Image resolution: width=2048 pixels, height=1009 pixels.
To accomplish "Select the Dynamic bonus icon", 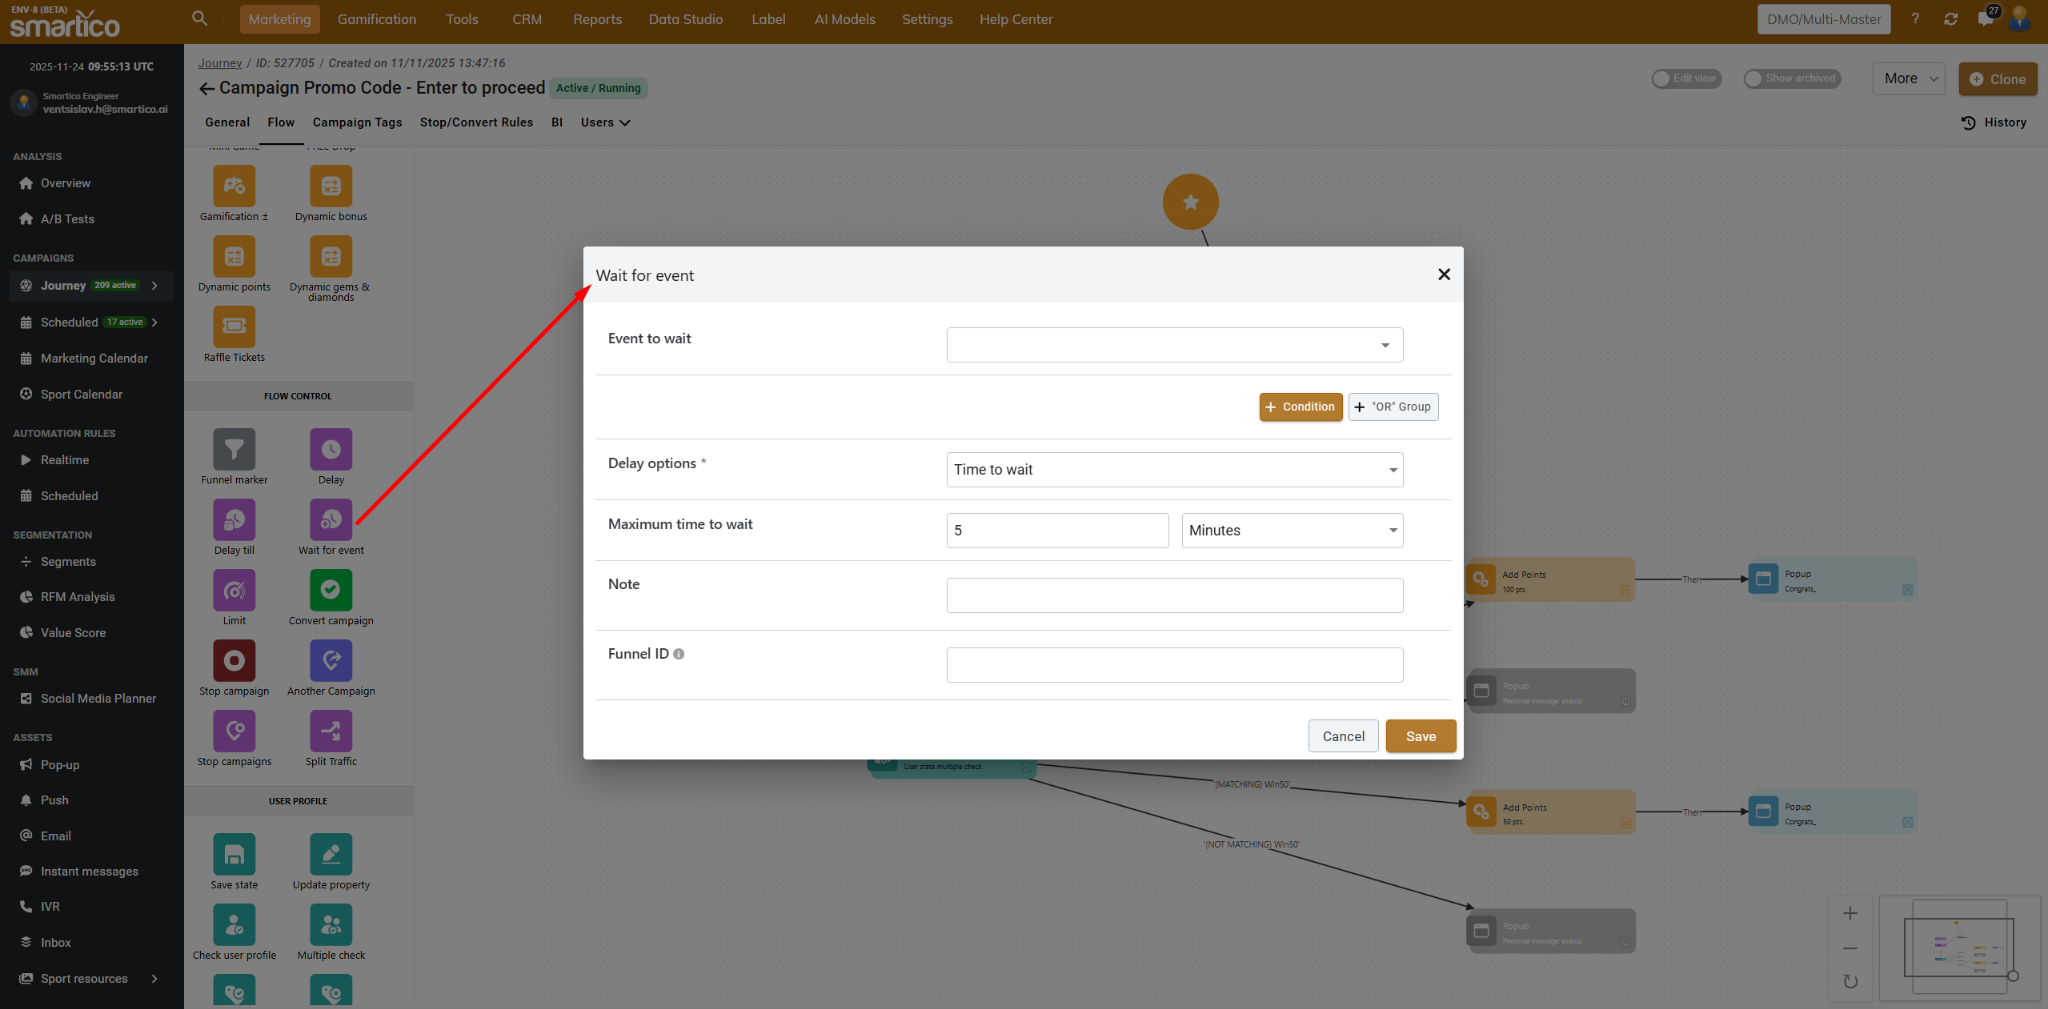I will pos(331,187).
